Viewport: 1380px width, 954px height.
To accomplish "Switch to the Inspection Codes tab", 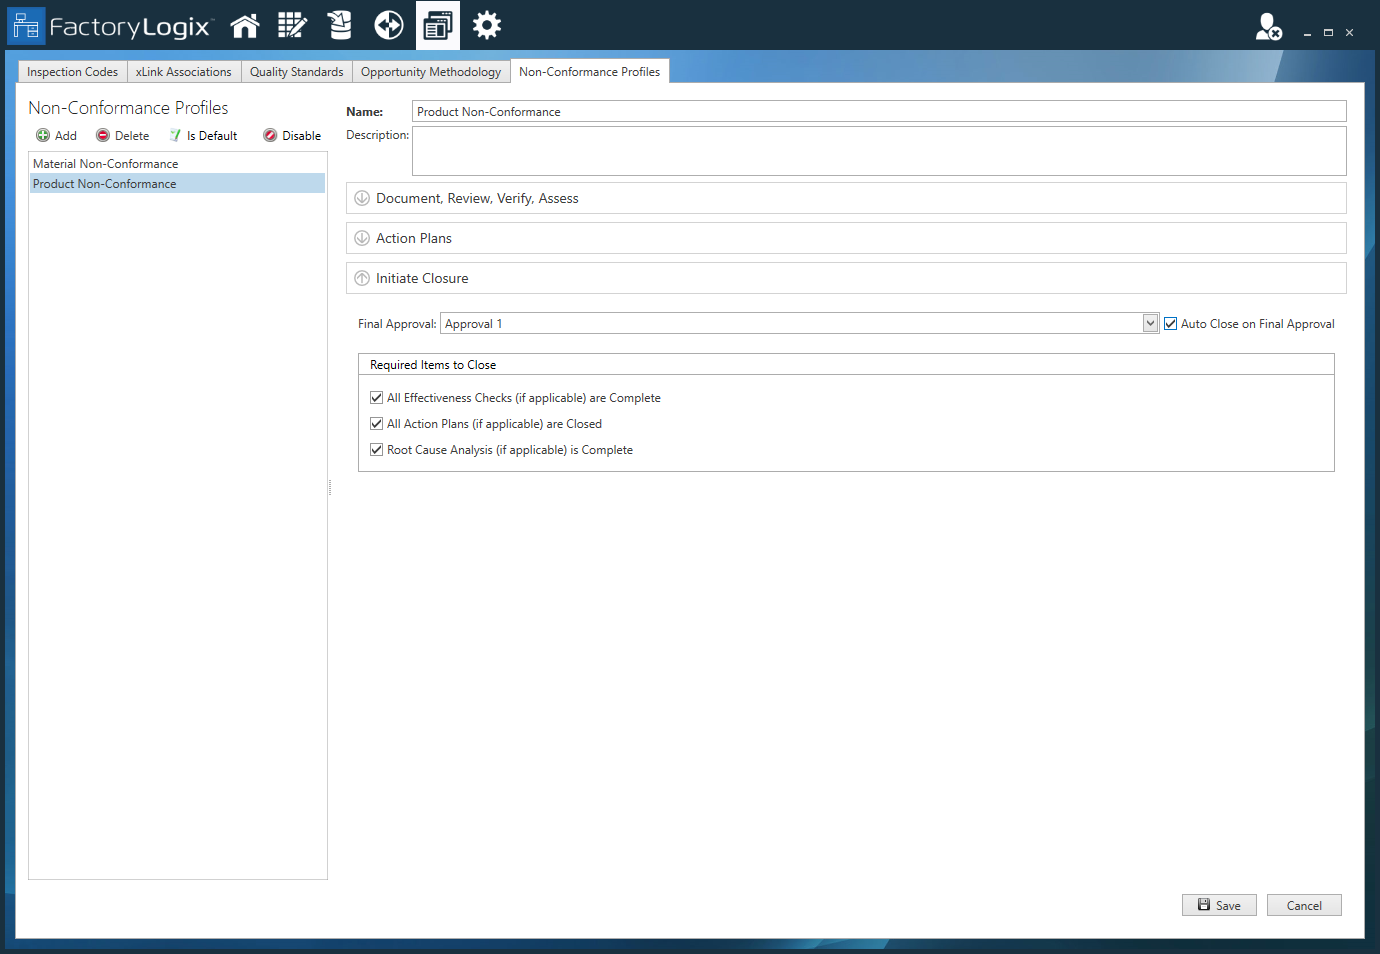I will click(71, 71).
